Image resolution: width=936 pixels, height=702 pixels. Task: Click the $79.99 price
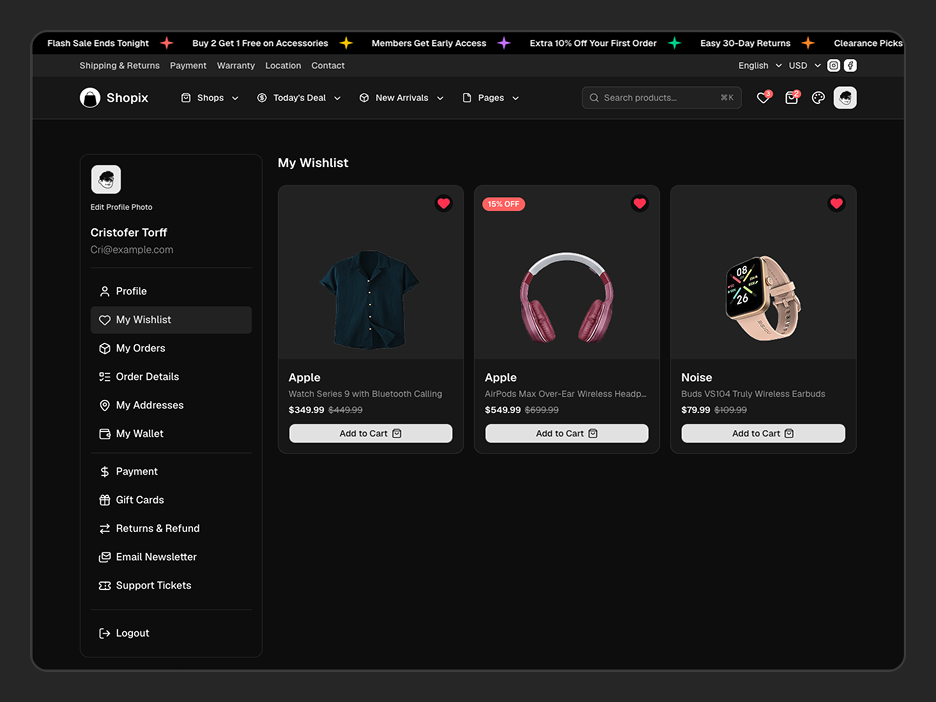coord(695,410)
